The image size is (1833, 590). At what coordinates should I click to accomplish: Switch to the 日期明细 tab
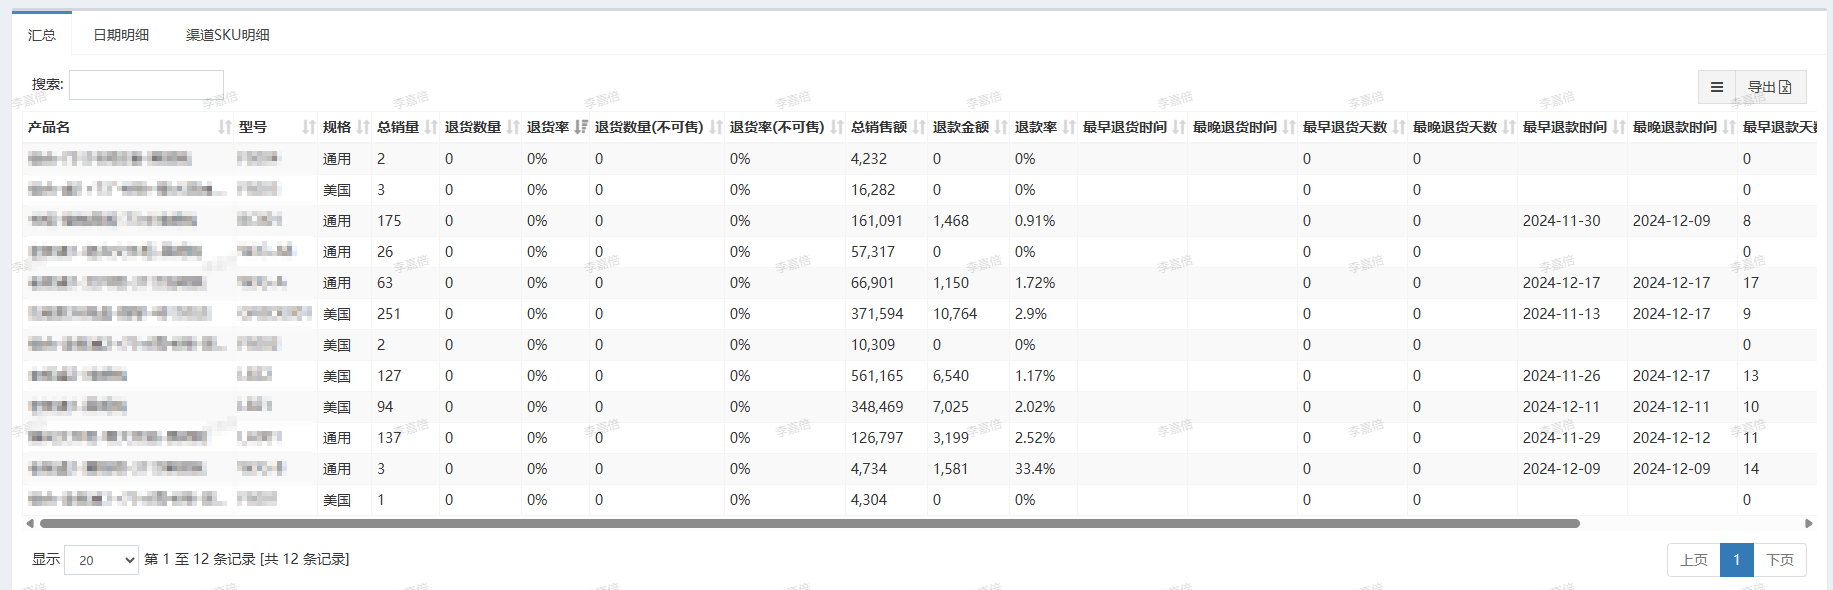point(121,35)
